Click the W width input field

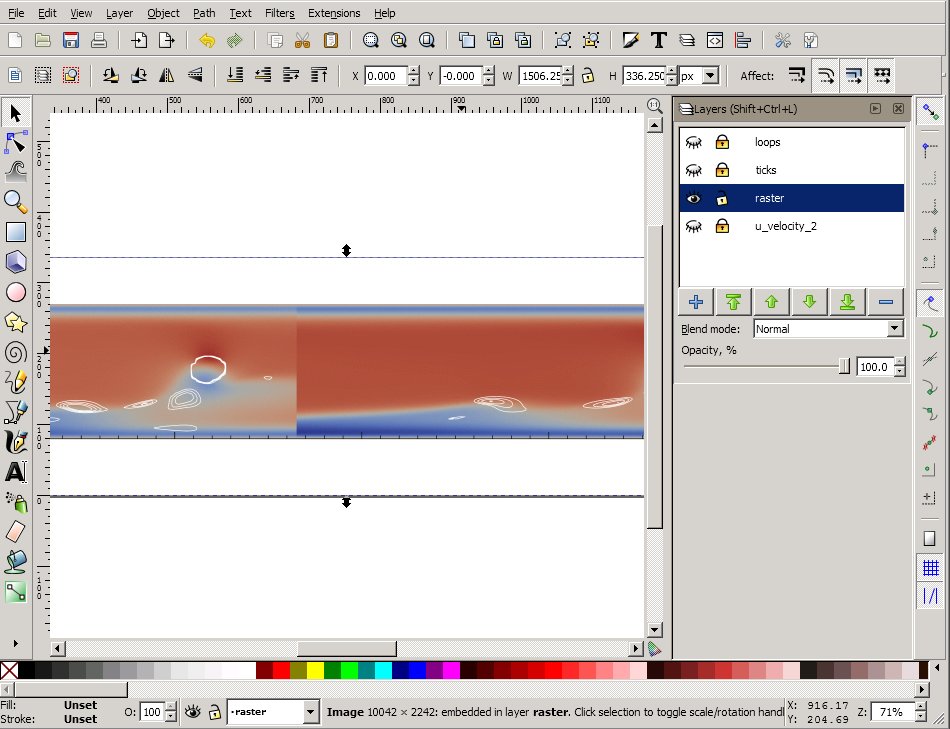click(539, 76)
